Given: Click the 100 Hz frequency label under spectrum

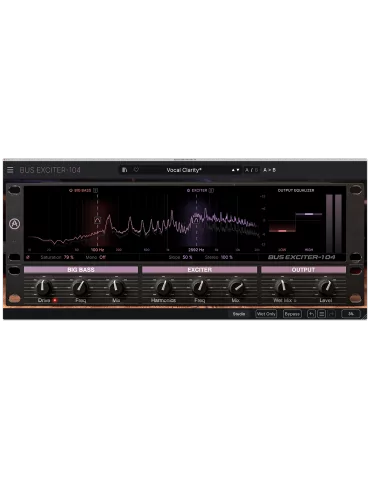Looking at the screenshot, I should [97, 250].
